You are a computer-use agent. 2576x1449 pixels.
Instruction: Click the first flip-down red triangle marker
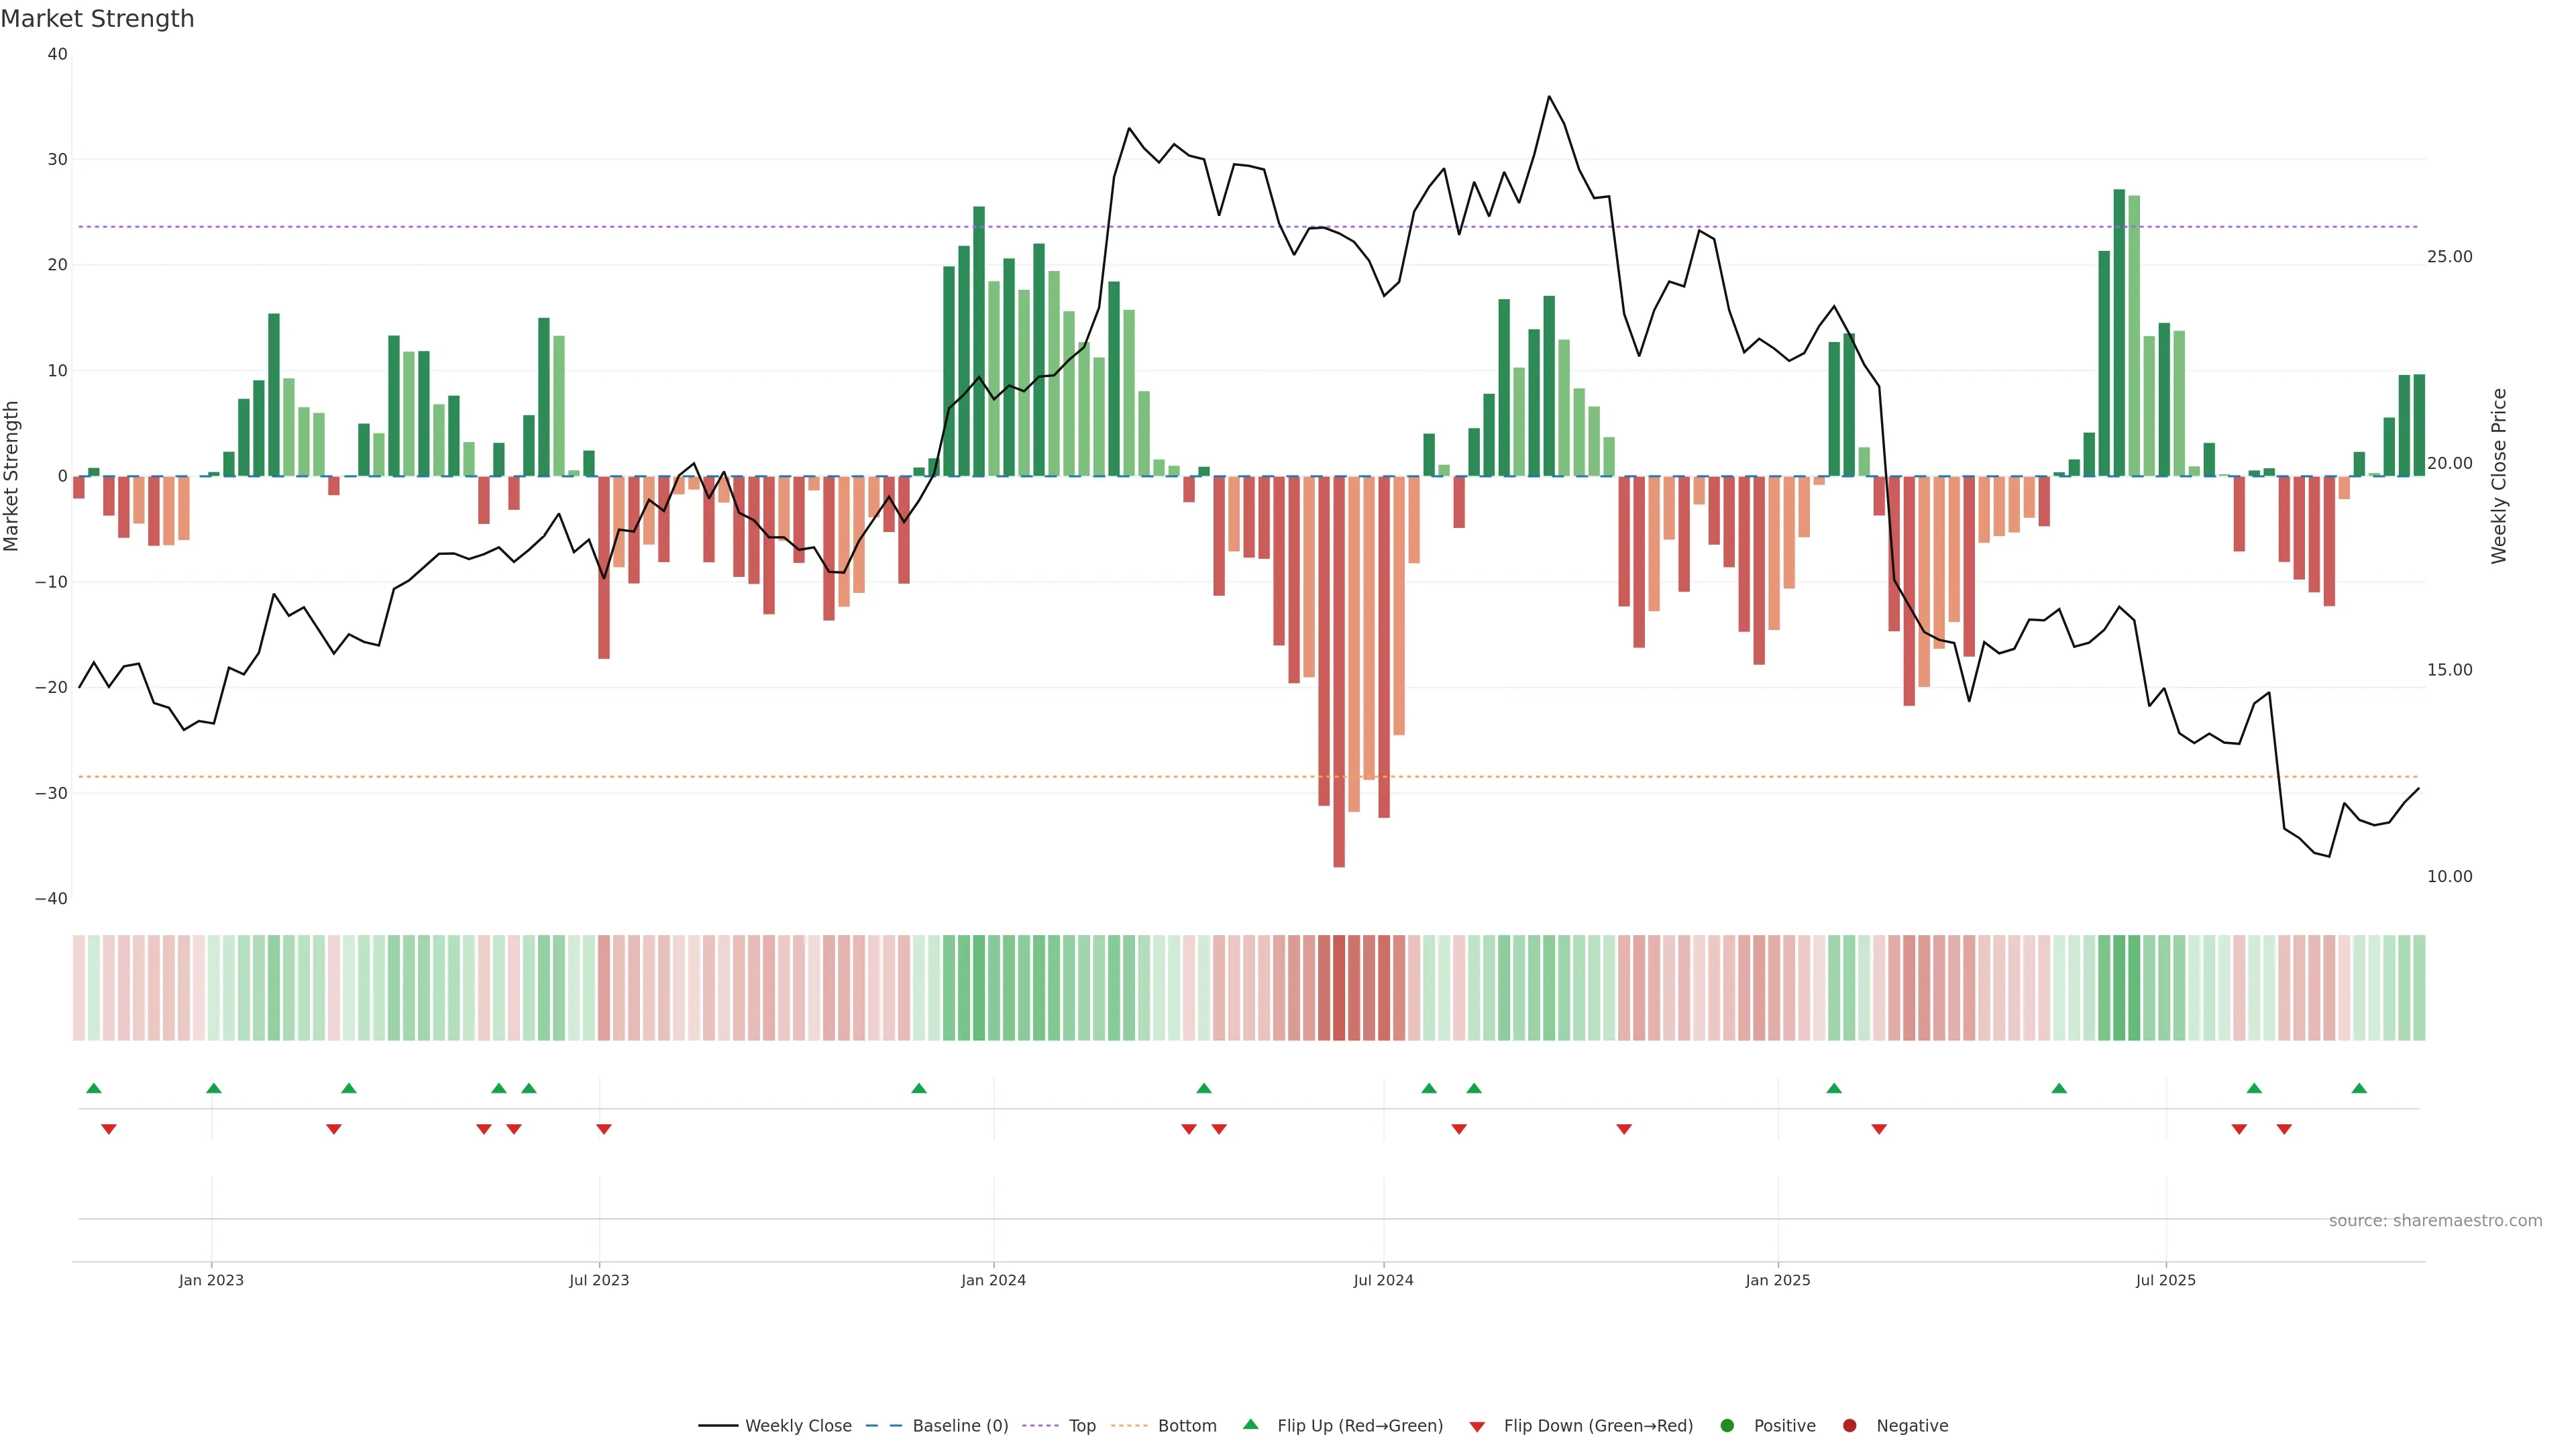click(109, 1129)
